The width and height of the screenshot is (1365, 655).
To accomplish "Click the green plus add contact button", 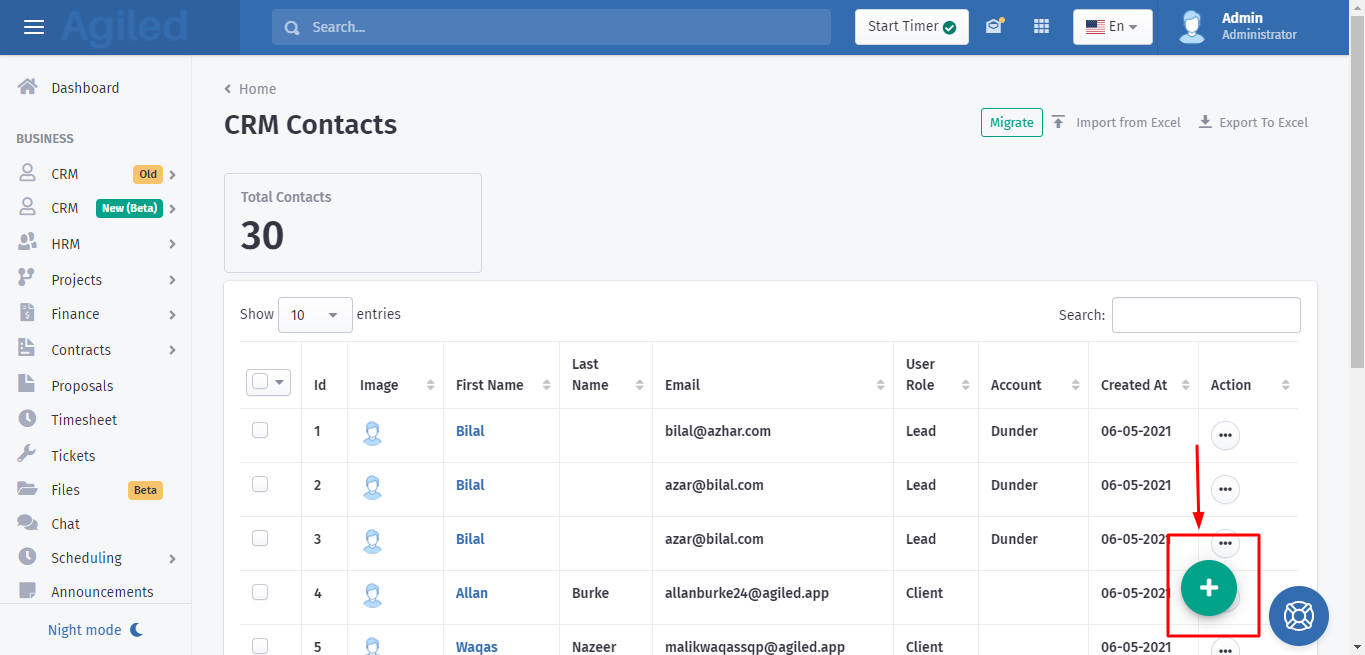I will click(1208, 588).
